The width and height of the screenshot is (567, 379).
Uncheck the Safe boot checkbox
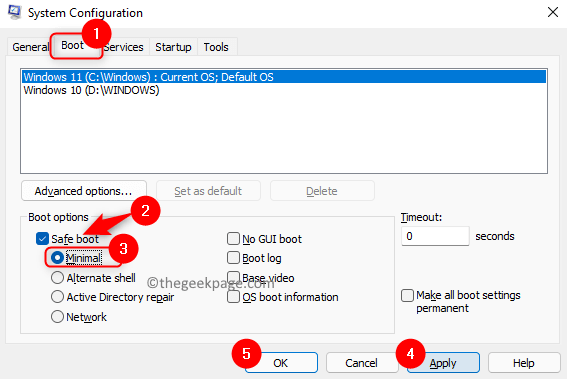coord(42,239)
